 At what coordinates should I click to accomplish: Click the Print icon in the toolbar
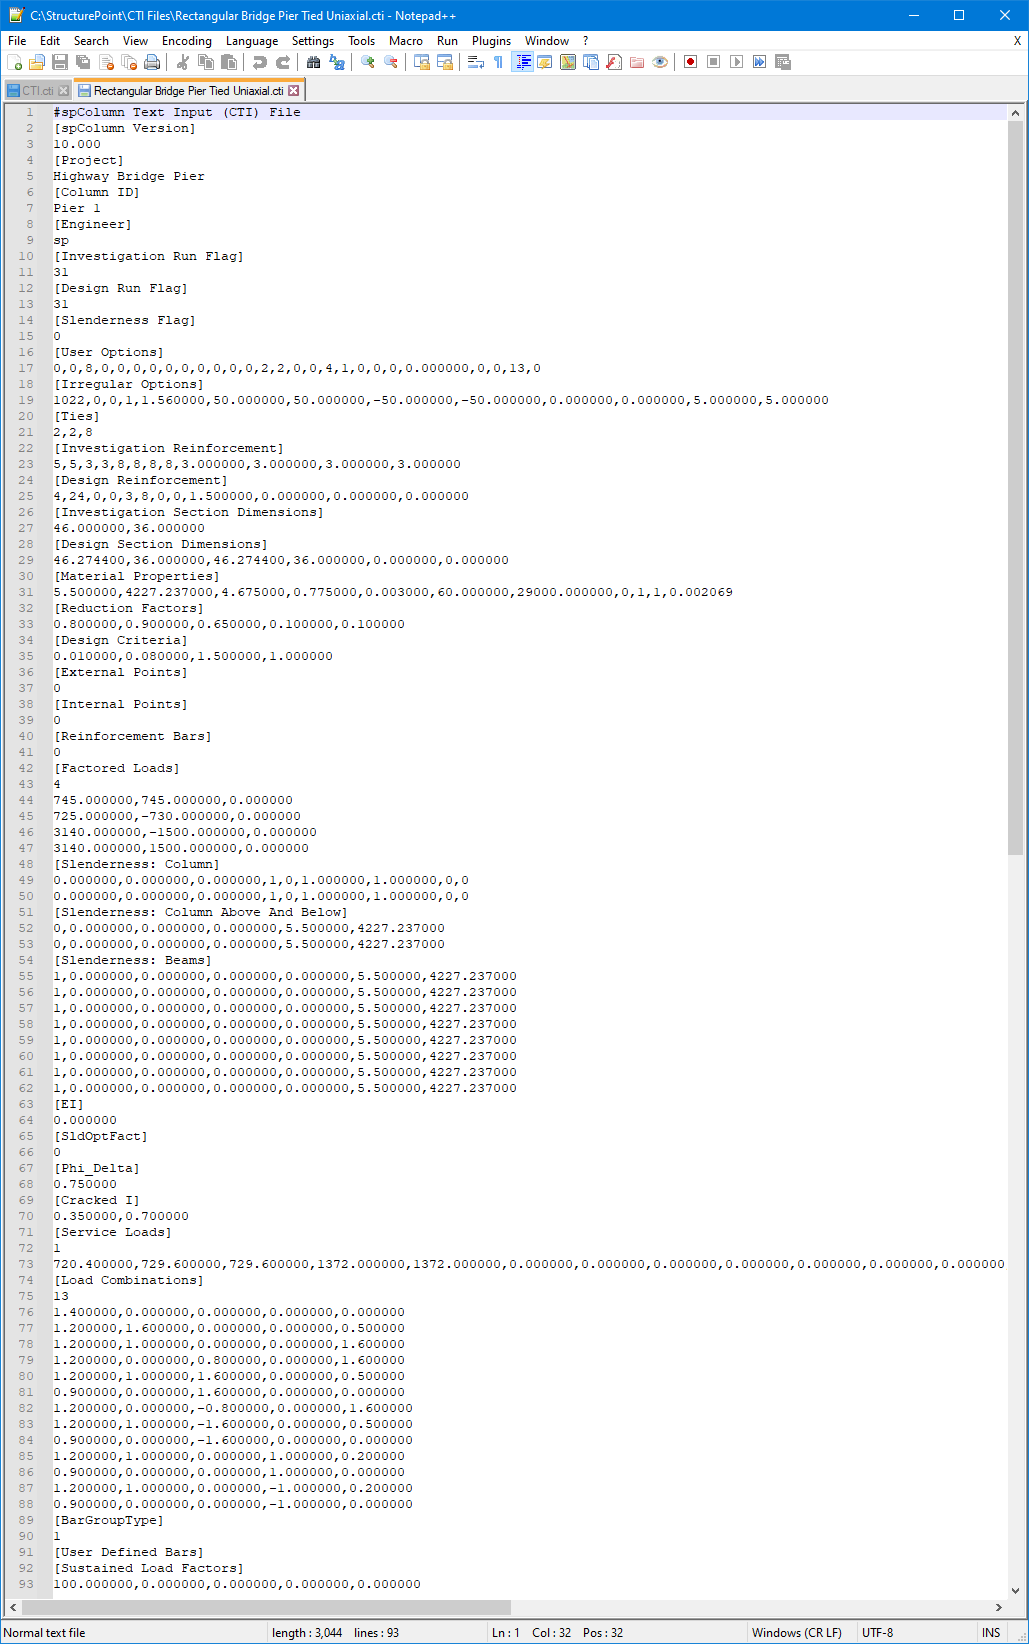tap(152, 62)
